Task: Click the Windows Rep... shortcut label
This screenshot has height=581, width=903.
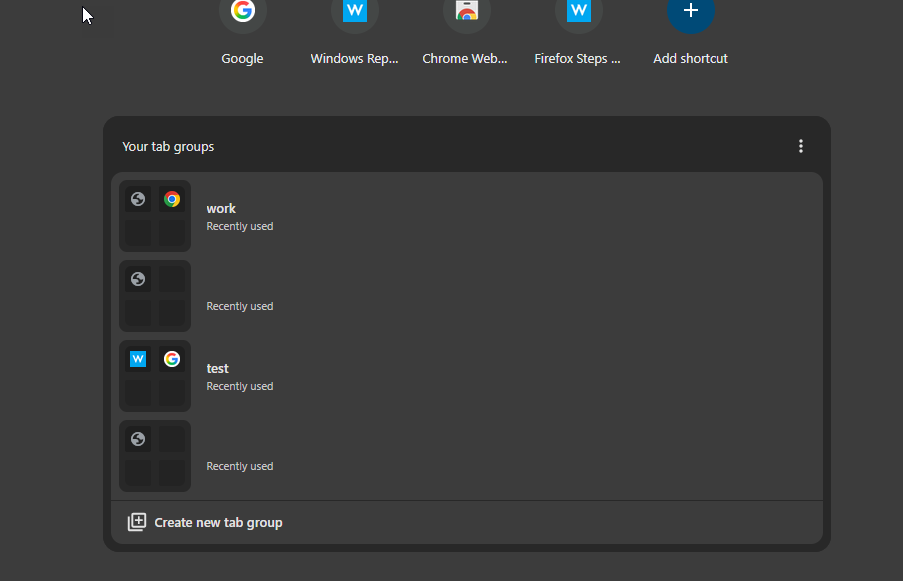Action: (x=354, y=59)
